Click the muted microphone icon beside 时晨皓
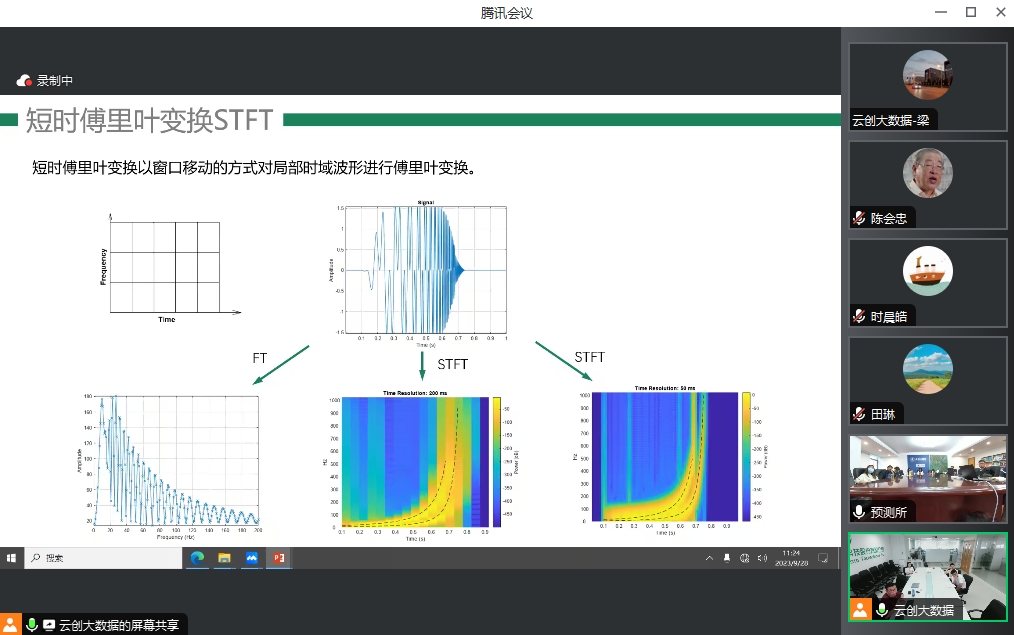1014x635 pixels. pos(859,316)
